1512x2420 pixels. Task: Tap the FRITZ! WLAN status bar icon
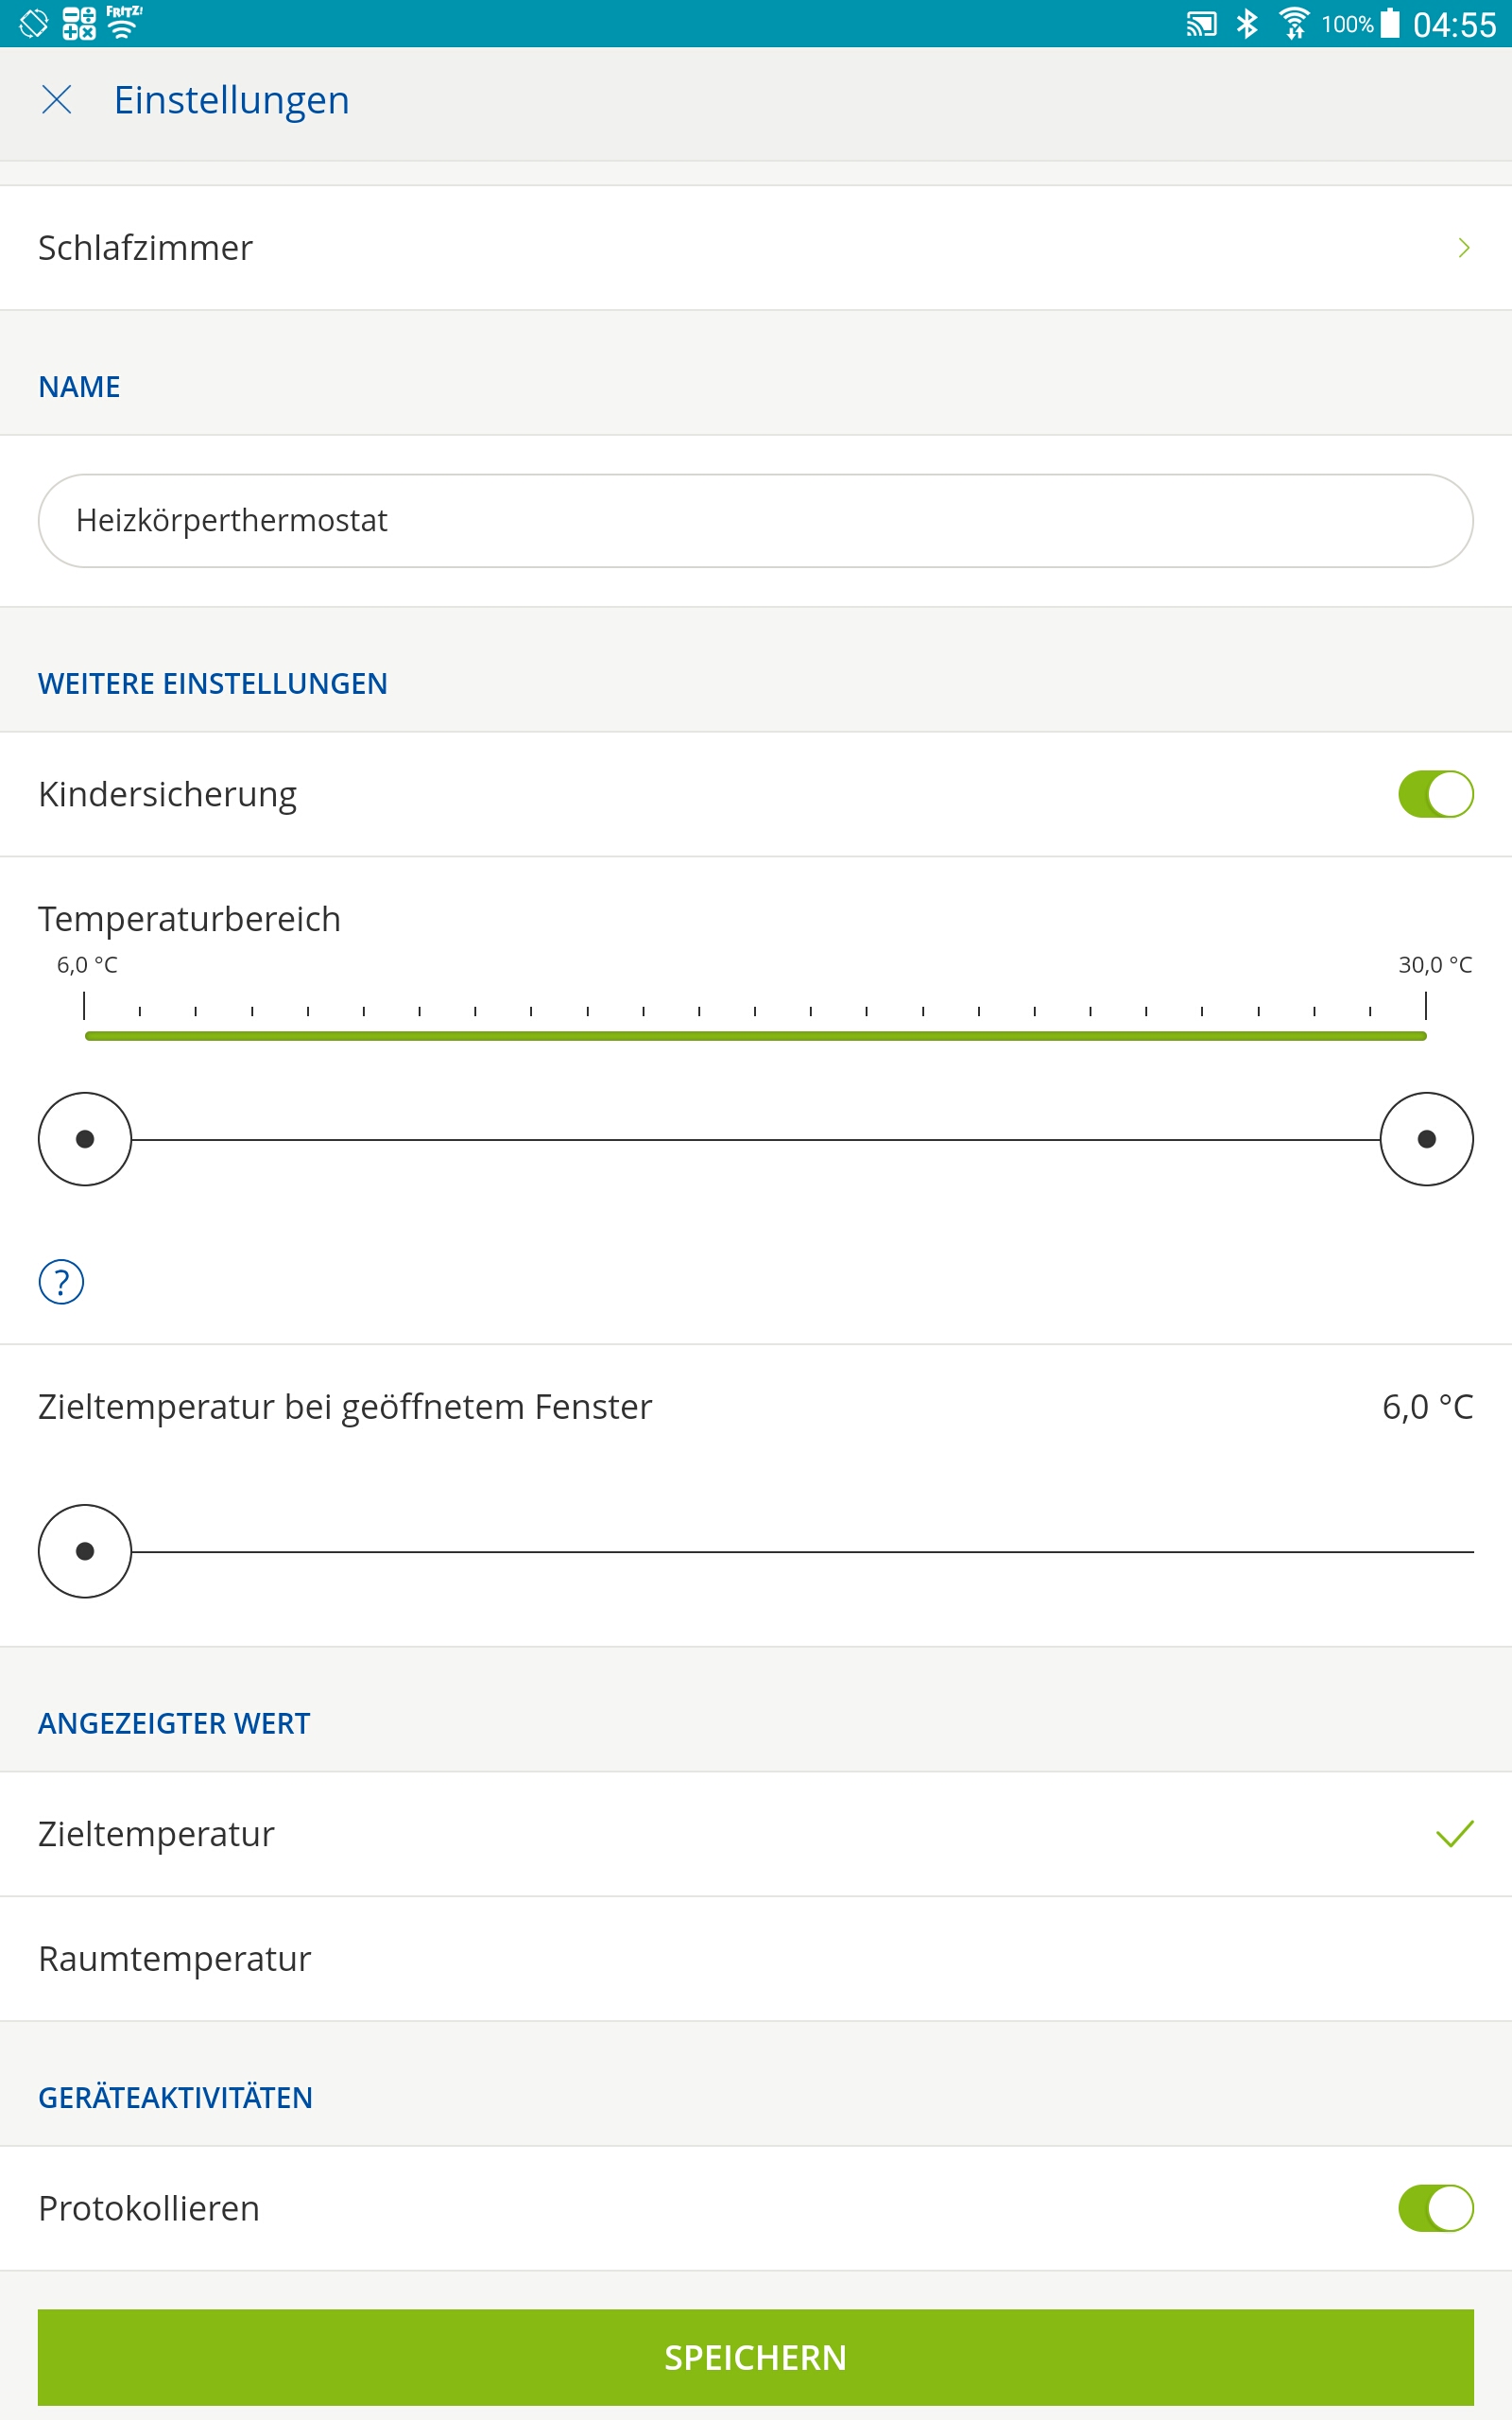coord(123,22)
